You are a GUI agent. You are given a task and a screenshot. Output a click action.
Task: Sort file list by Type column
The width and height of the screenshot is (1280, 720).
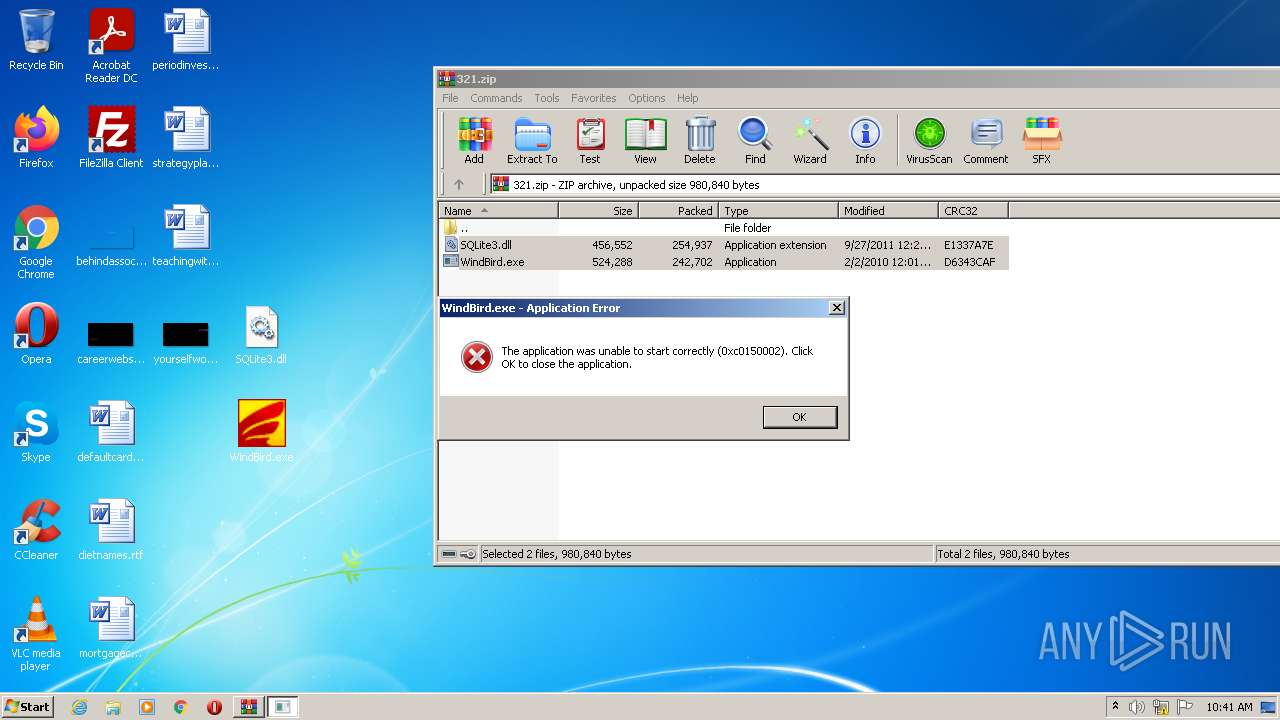pyautogui.click(x=778, y=211)
